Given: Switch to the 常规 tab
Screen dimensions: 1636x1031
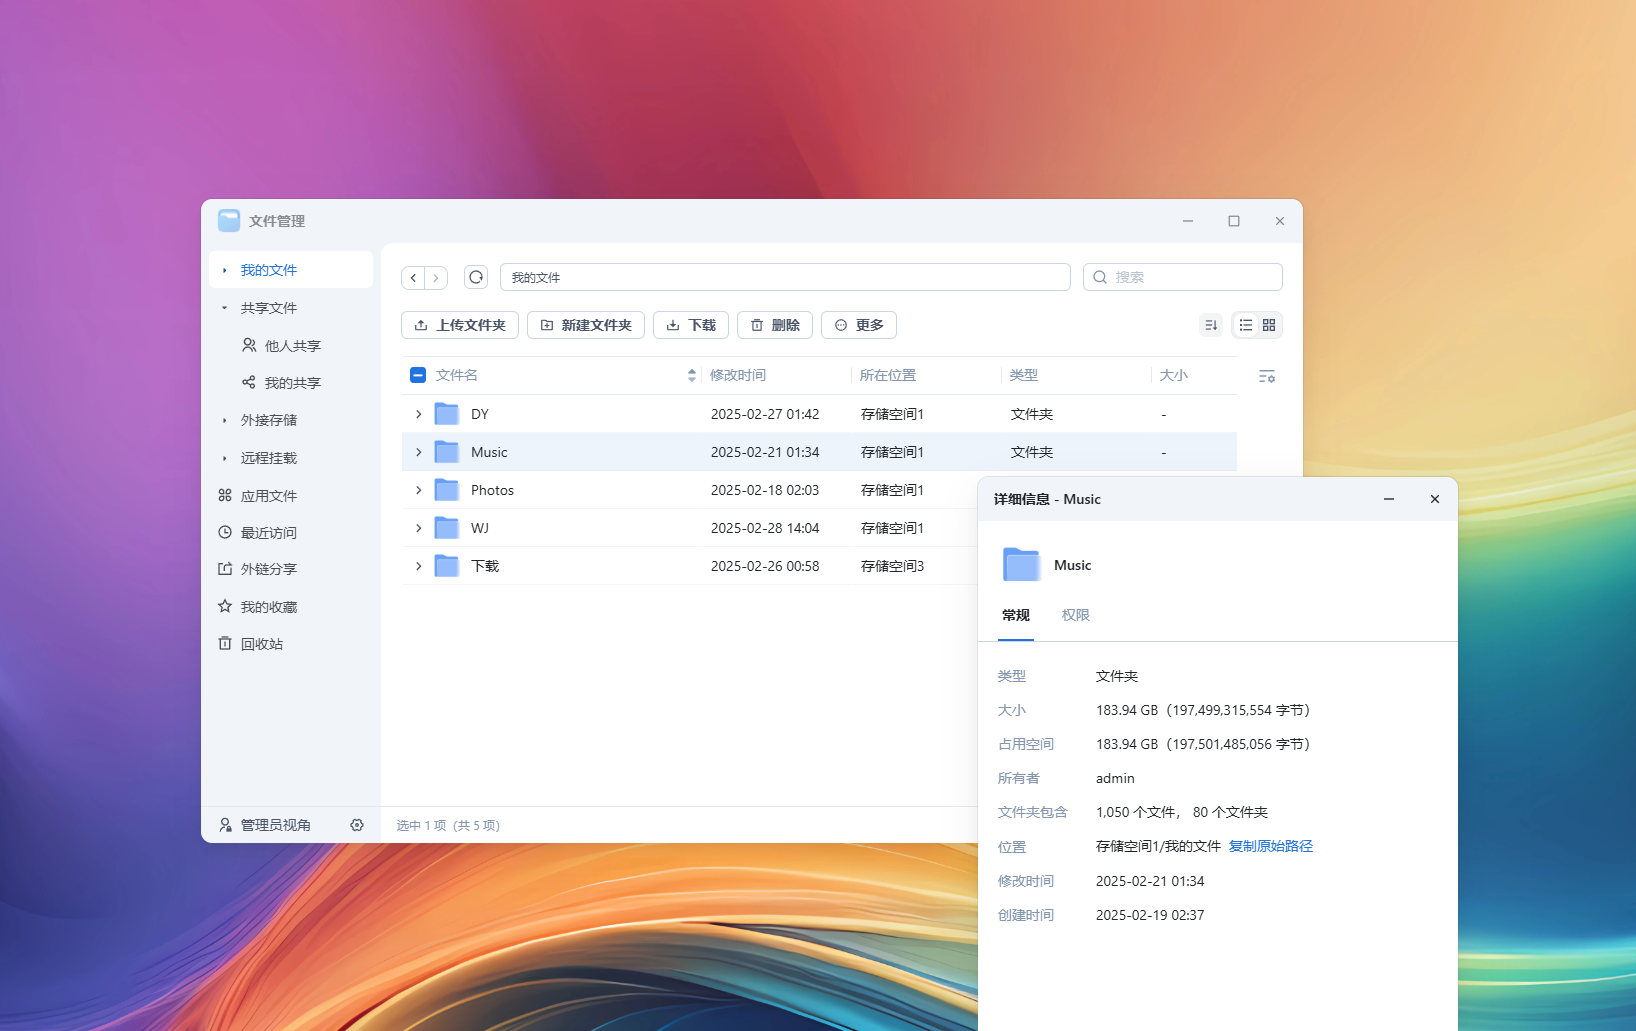Looking at the screenshot, I should tap(1016, 615).
